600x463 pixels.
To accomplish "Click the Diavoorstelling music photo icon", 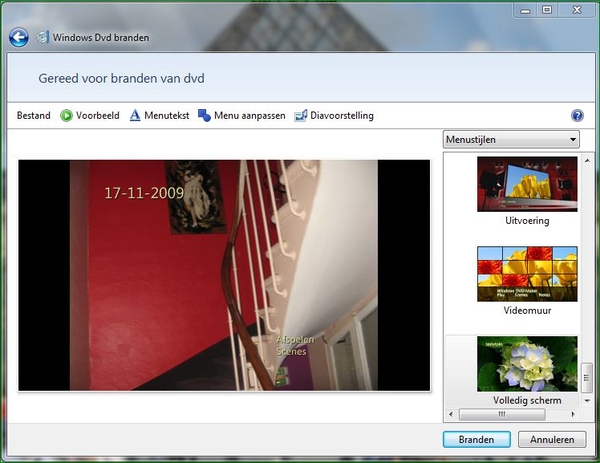I will [301, 115].
